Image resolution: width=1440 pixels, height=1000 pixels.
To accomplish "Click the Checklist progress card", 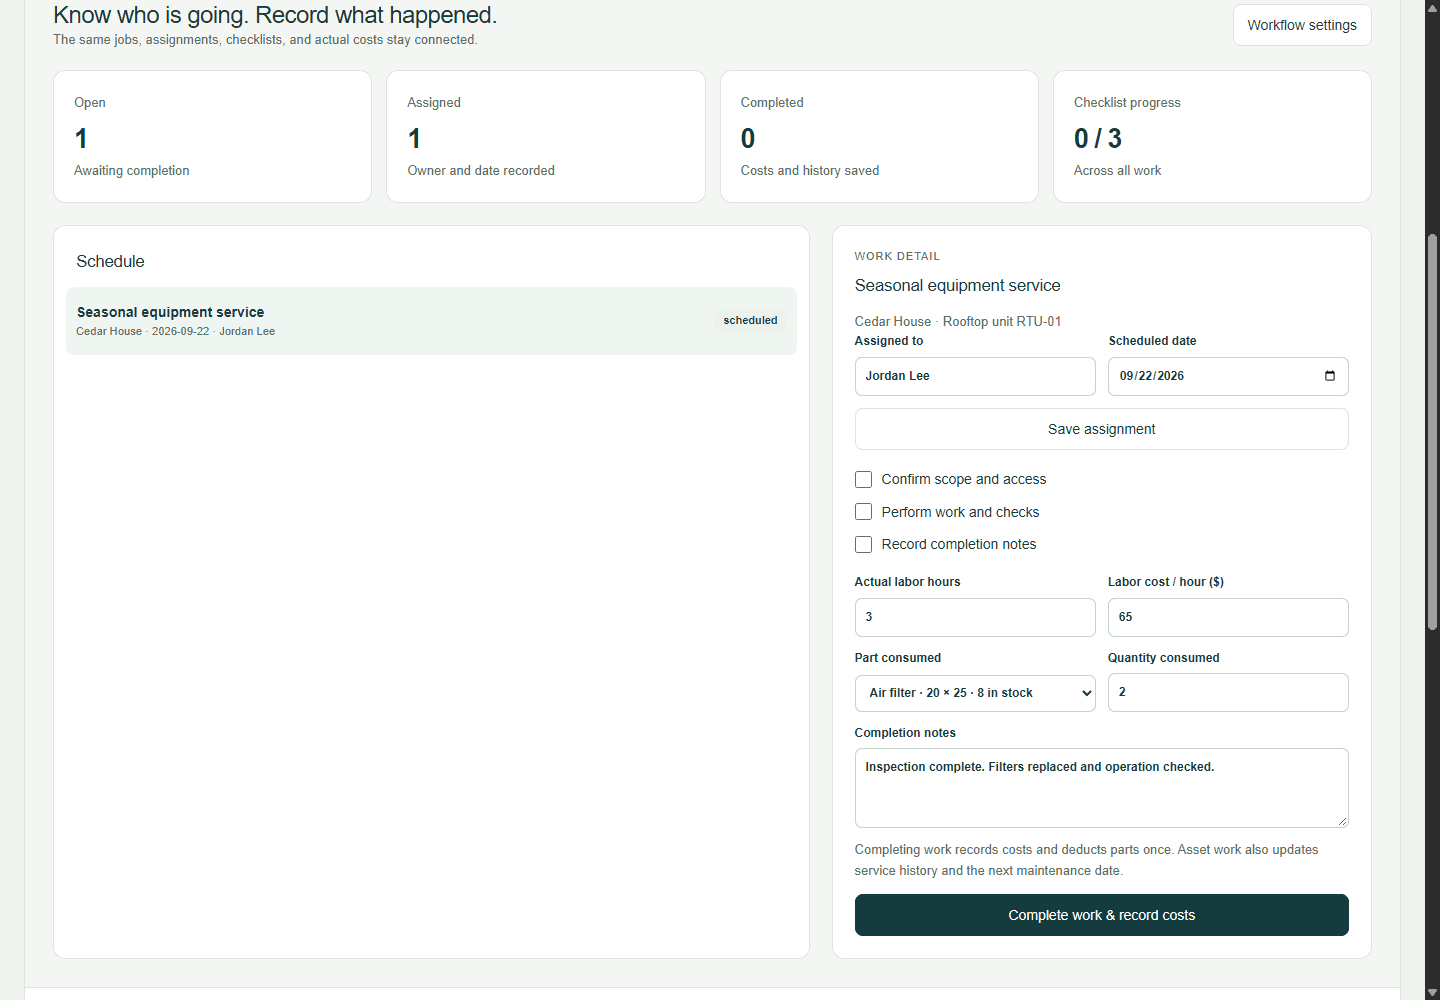I will click(1212, 136).
